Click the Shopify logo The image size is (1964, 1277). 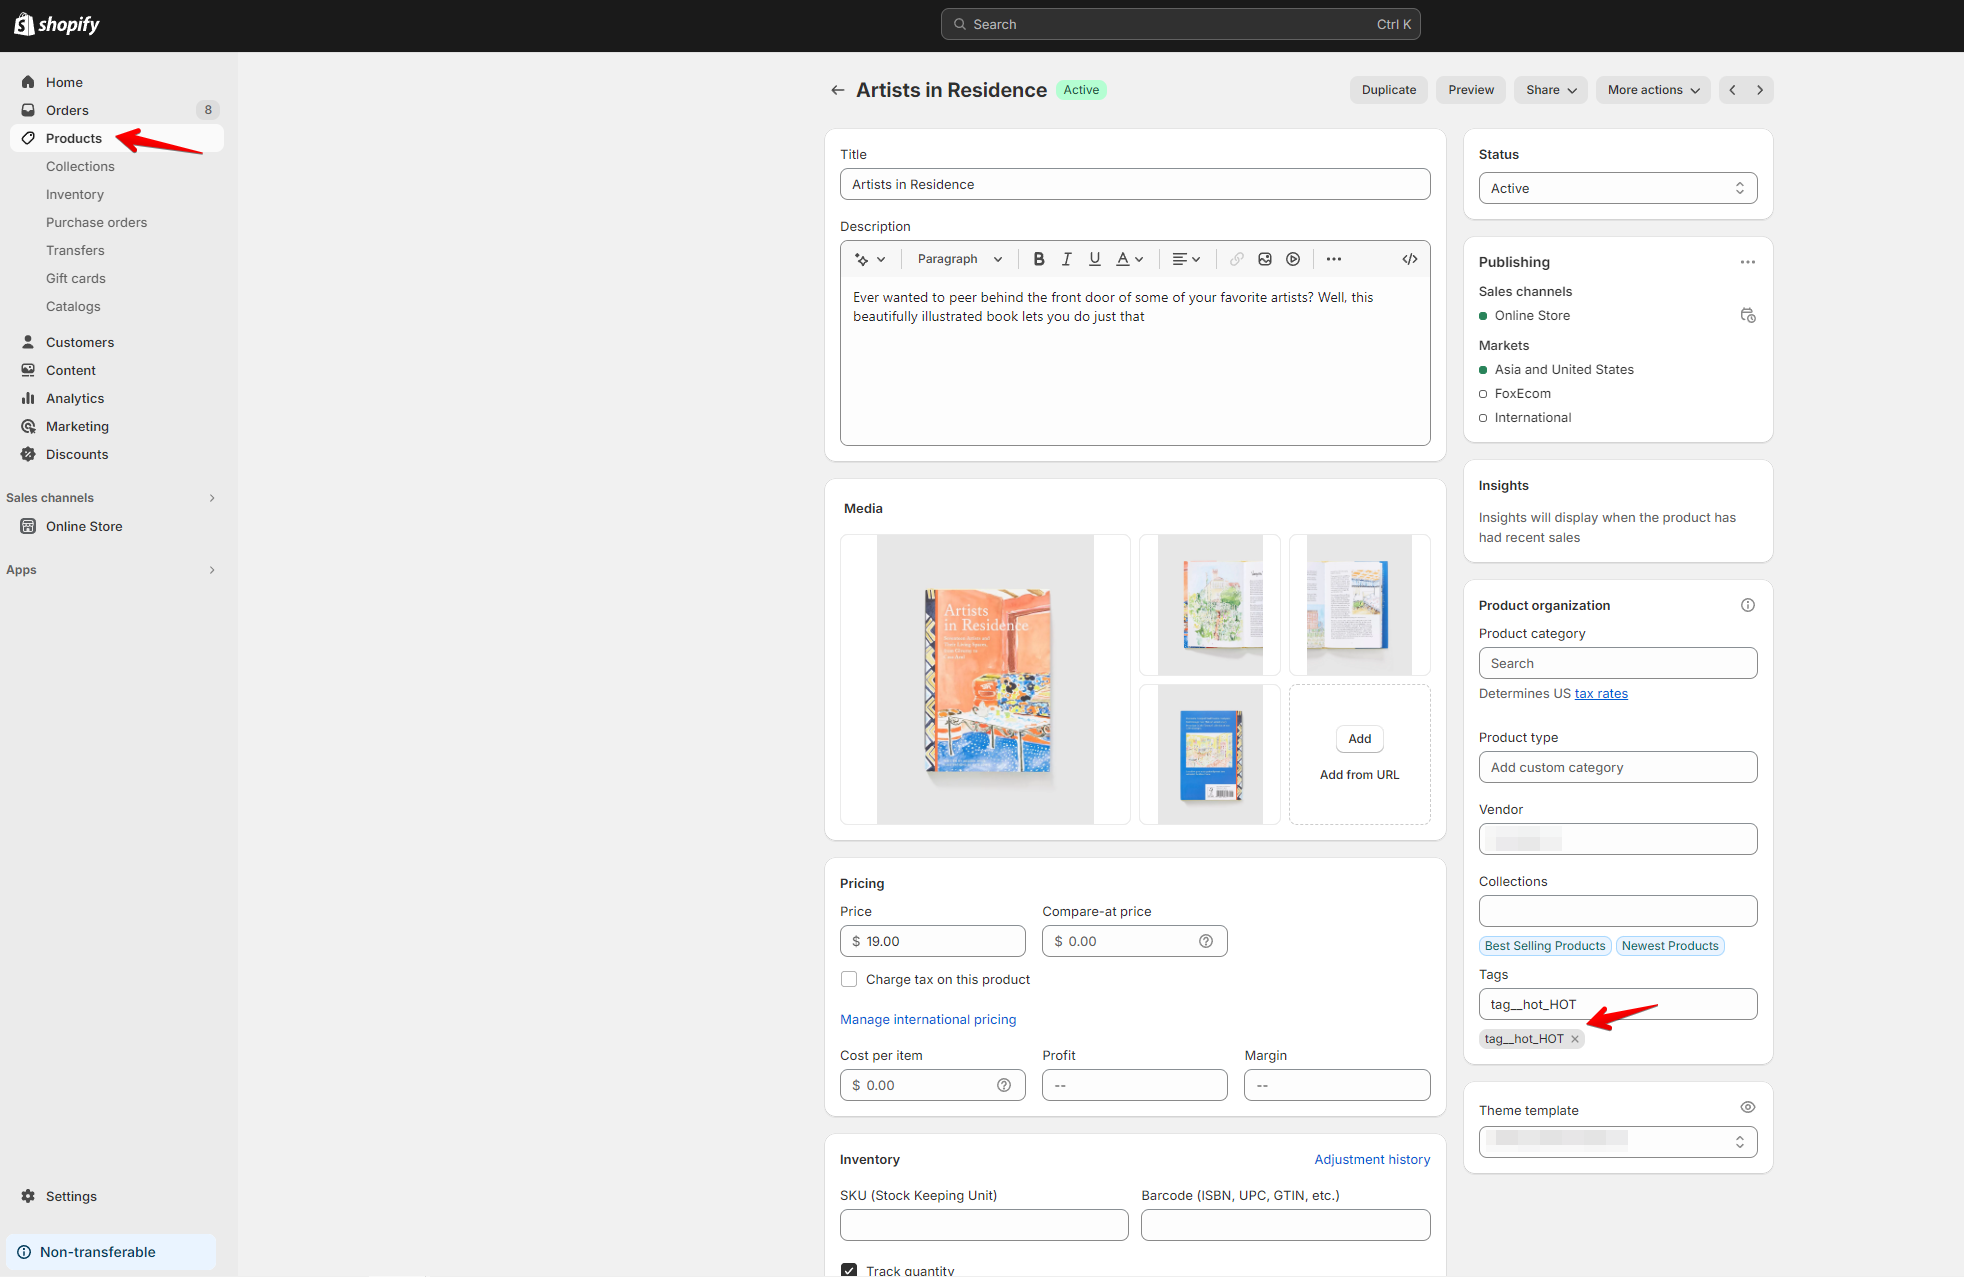tap(57, 24)
